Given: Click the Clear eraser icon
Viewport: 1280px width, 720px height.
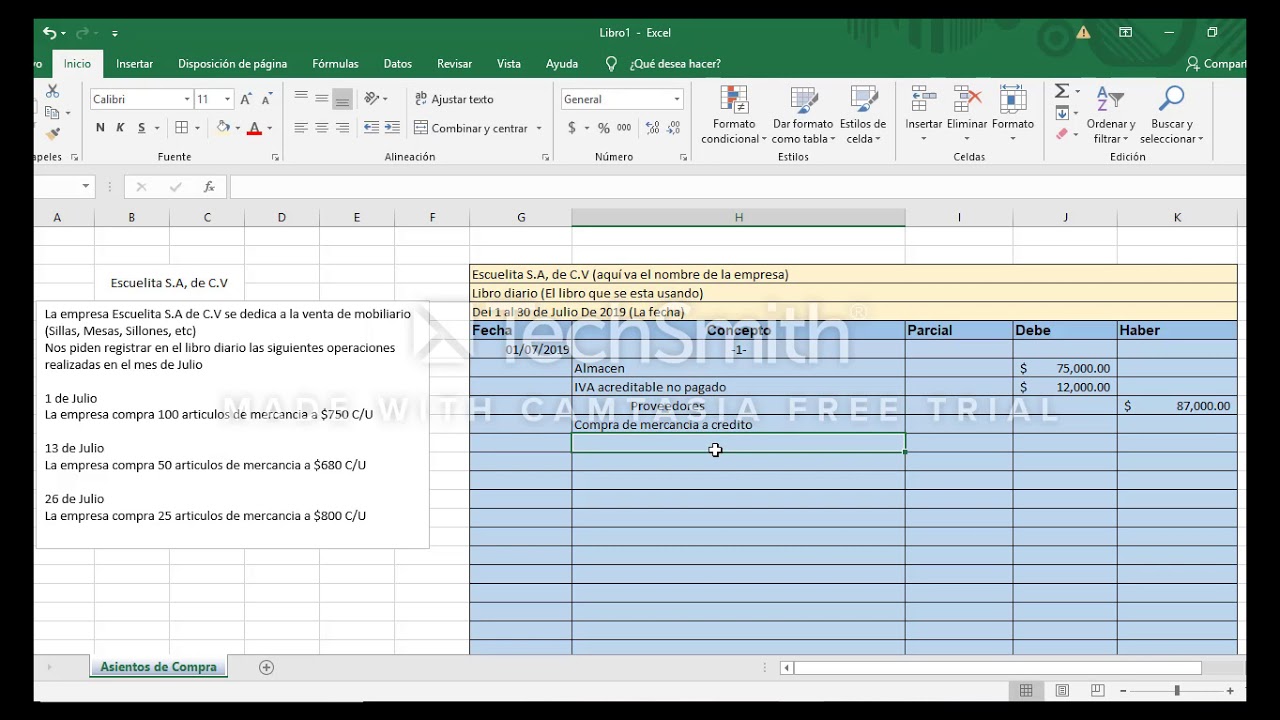Looking at the screenshot, I should (x=1062, y=134).
